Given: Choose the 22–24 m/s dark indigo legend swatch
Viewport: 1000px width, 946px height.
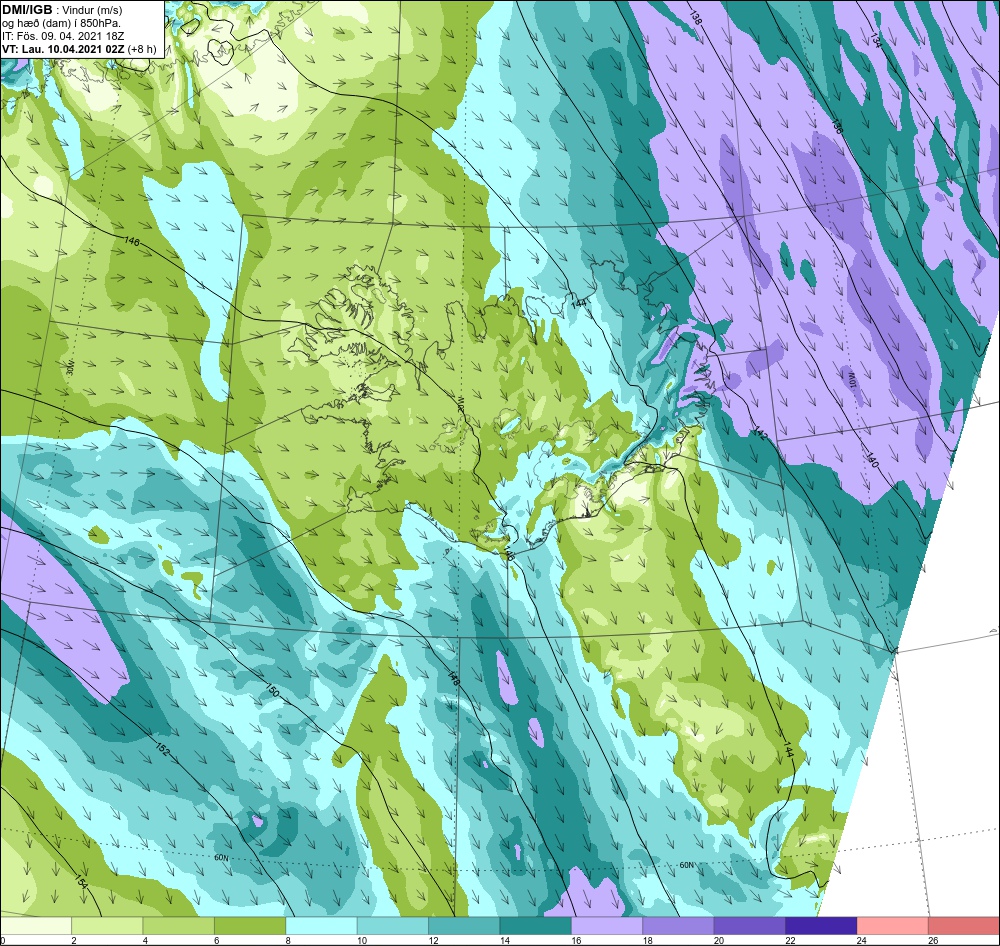Looking at the screenshot, I should coord(821,925).
